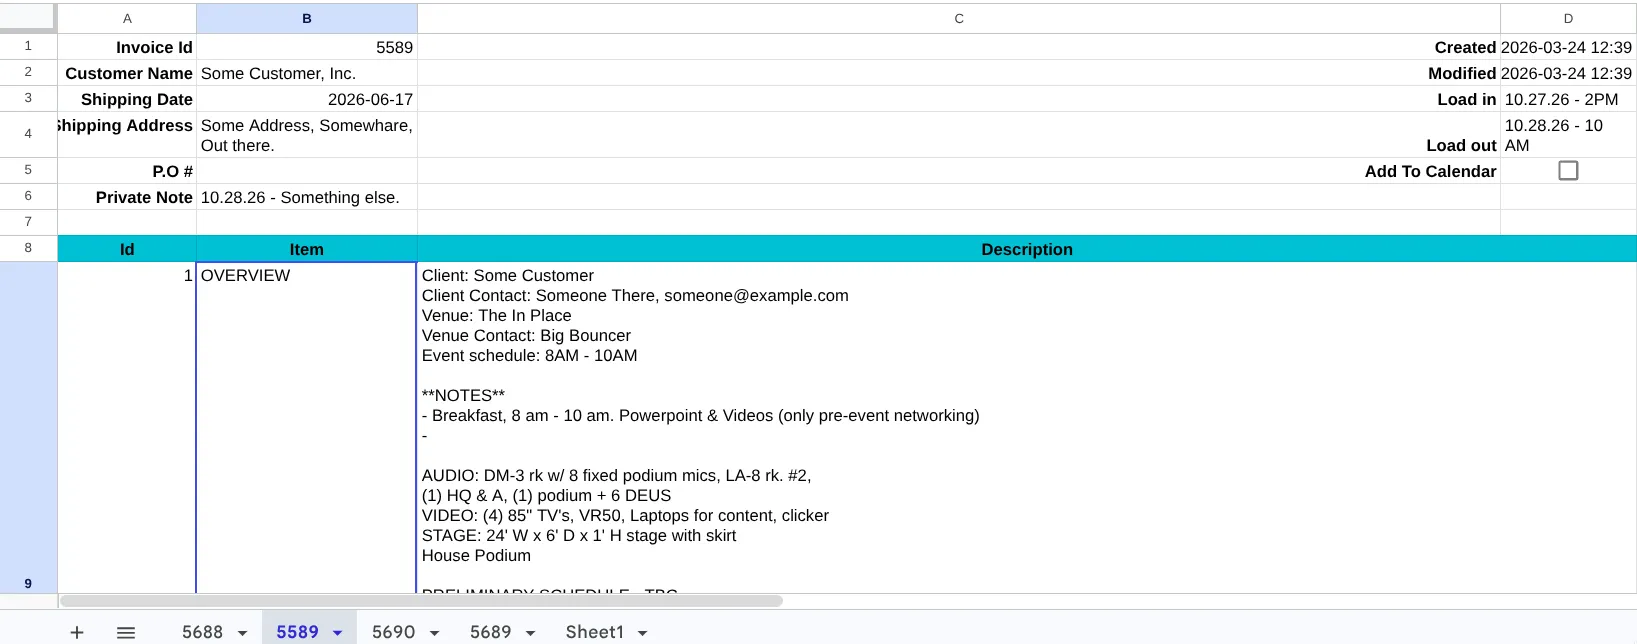Switch to the 5690 sheet tab
The width and height of the screenshot is (1637, 644).
(393, 632)
